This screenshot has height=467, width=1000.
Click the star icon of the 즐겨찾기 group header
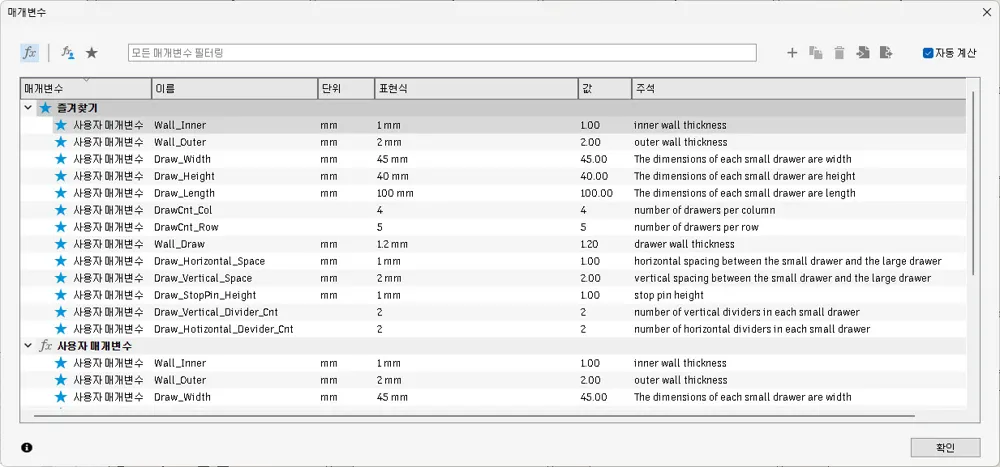(x=45, y=108)
